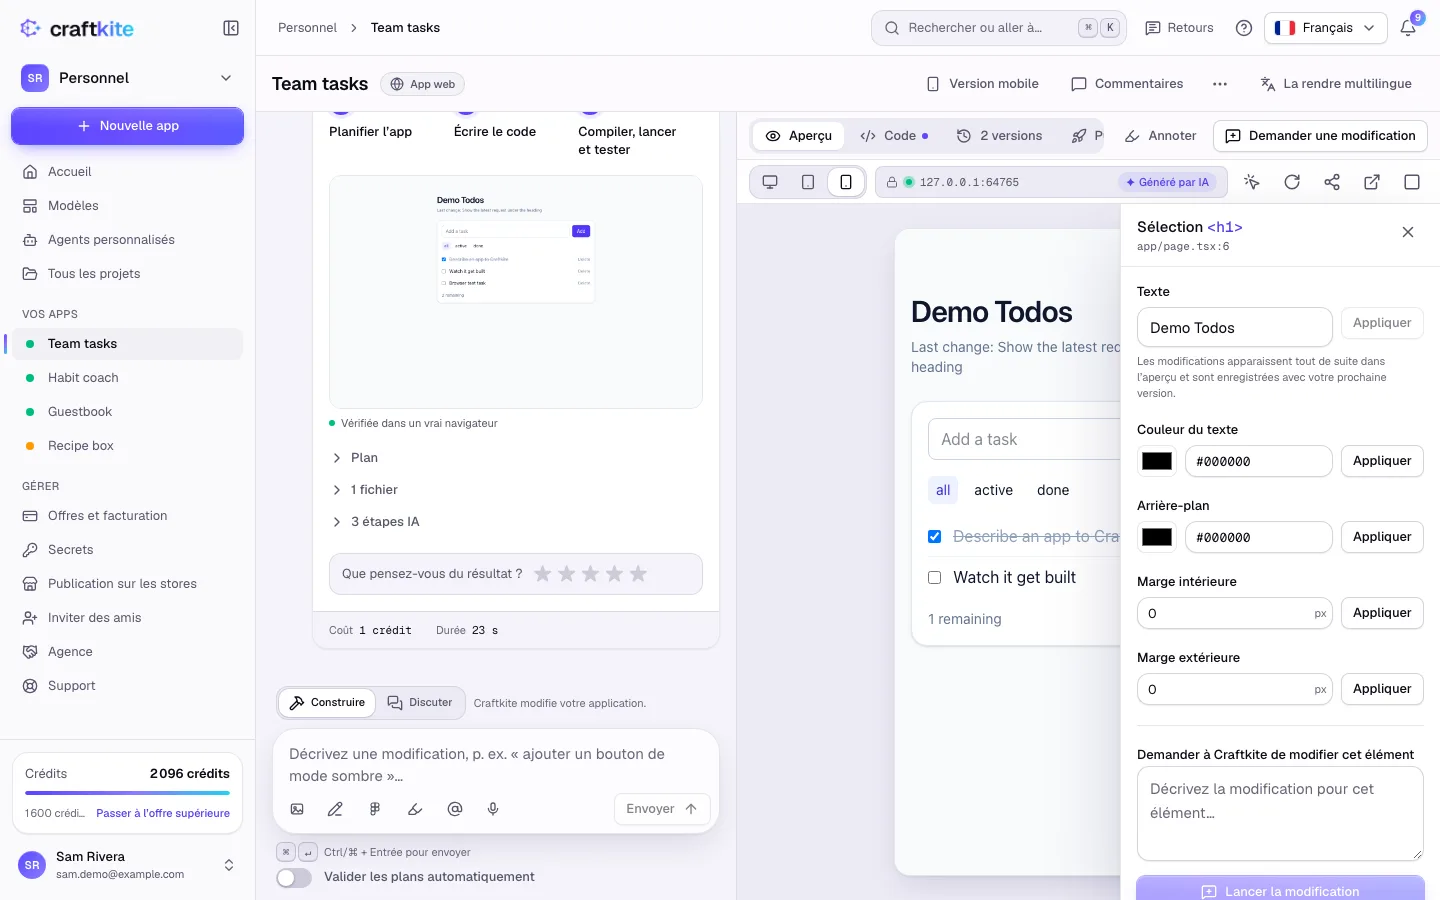This screenshot has height=900, width=1440.
Task: Collapse the sidebar with the panel icon
Action: 231,28
